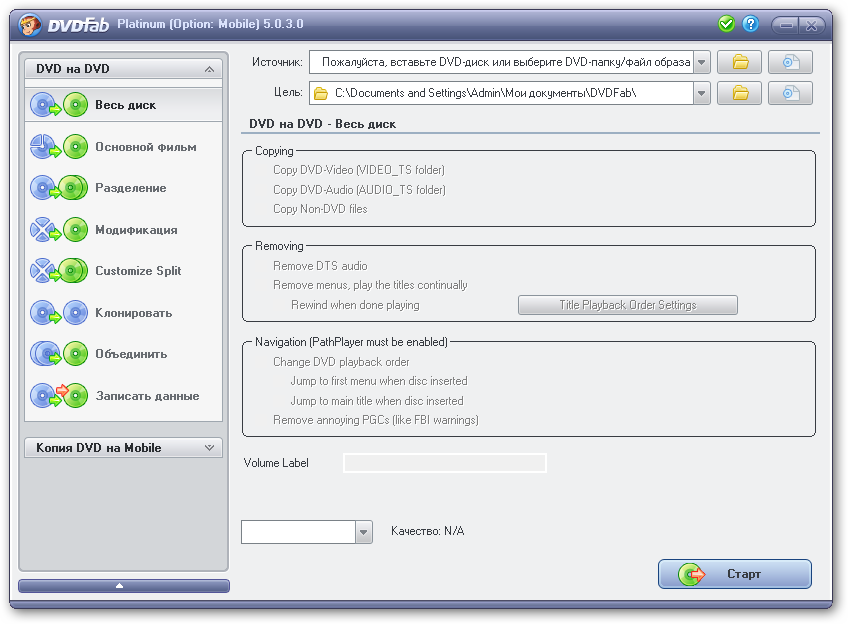Open the blue help question mark icon
848x624 pixels.
[751, 24]
